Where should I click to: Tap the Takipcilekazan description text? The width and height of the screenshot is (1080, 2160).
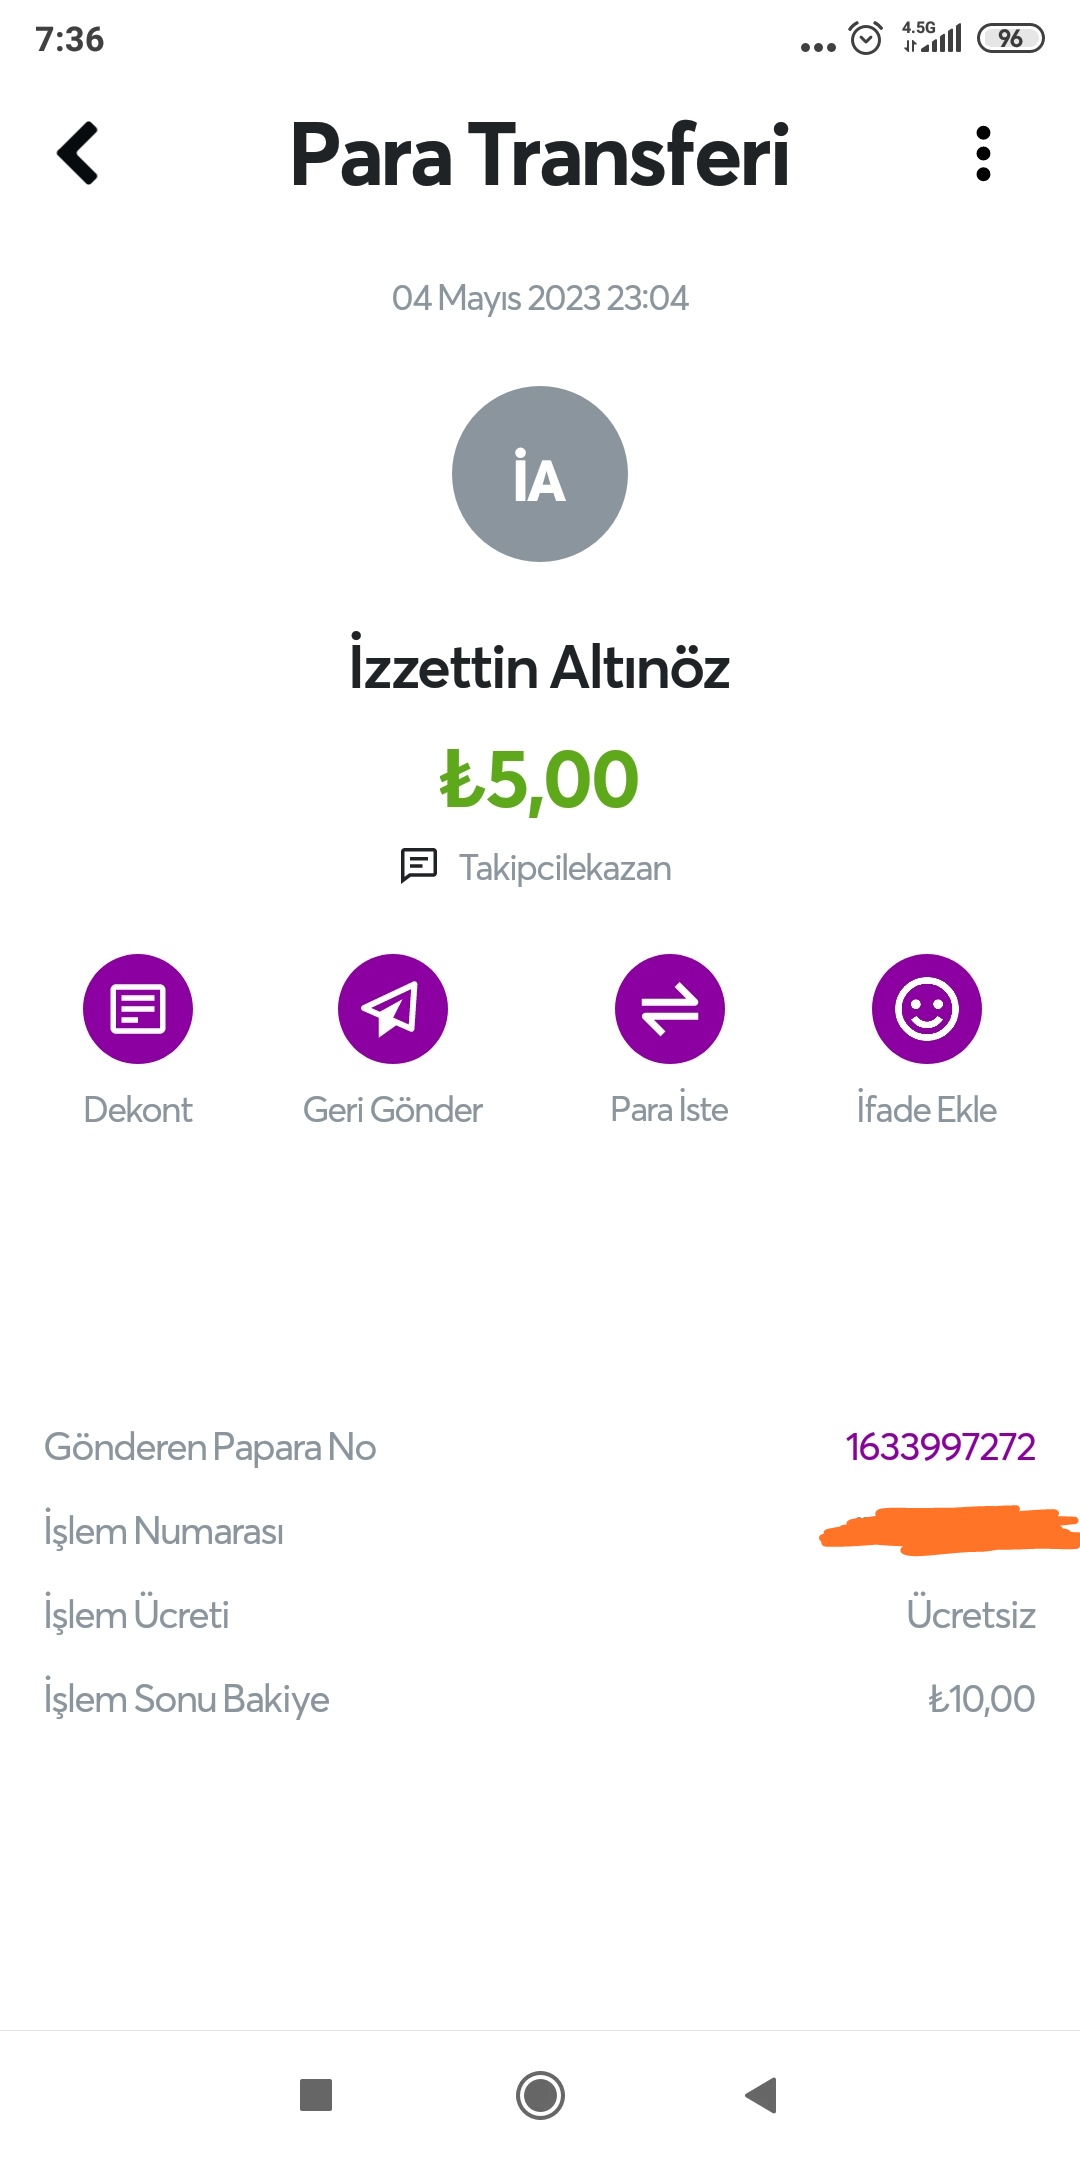[x=565, y=868]
